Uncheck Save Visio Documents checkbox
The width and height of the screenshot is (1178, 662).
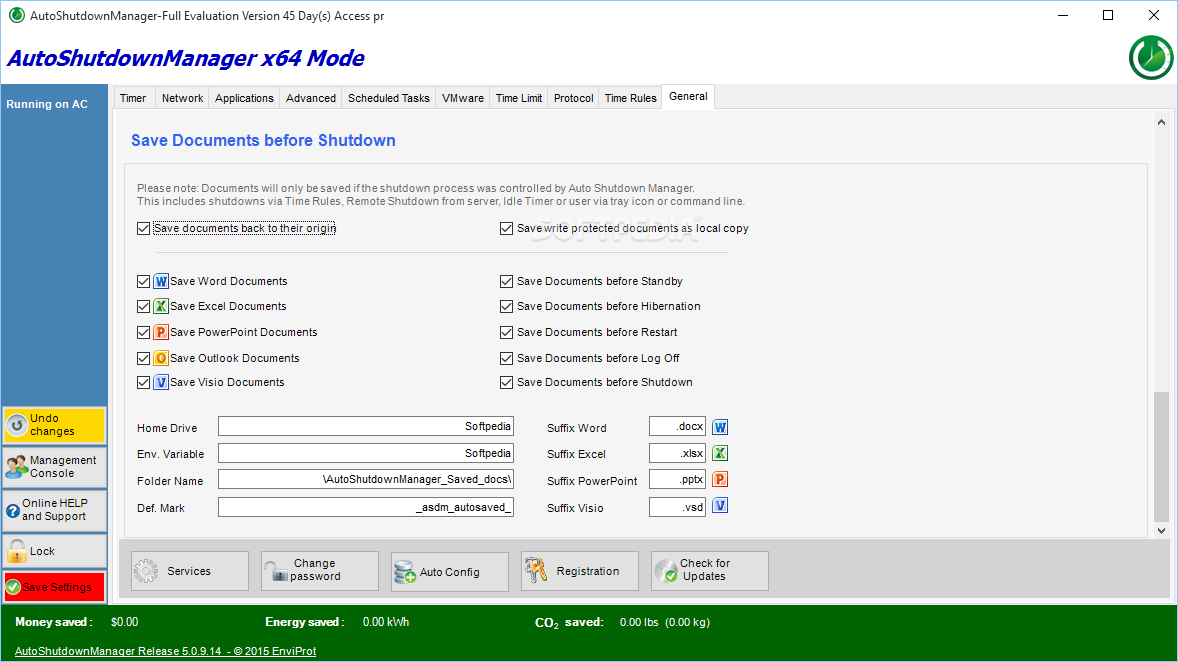[x=143, y=382]
